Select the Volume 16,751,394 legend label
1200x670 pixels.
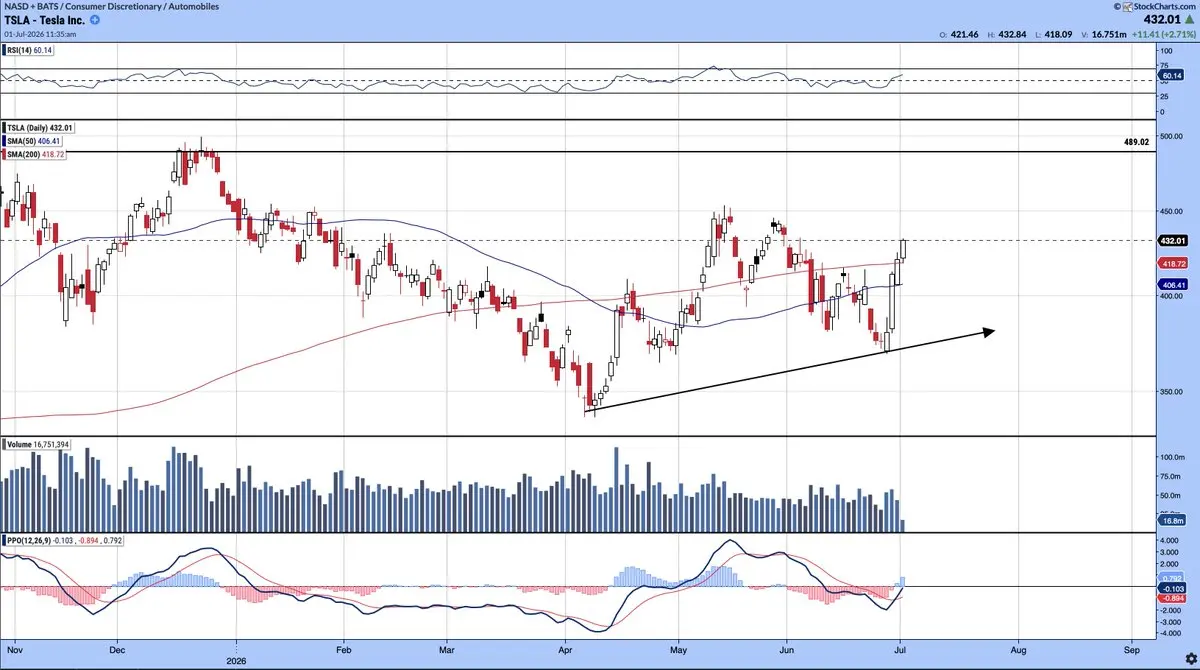(x=38, y=444)
